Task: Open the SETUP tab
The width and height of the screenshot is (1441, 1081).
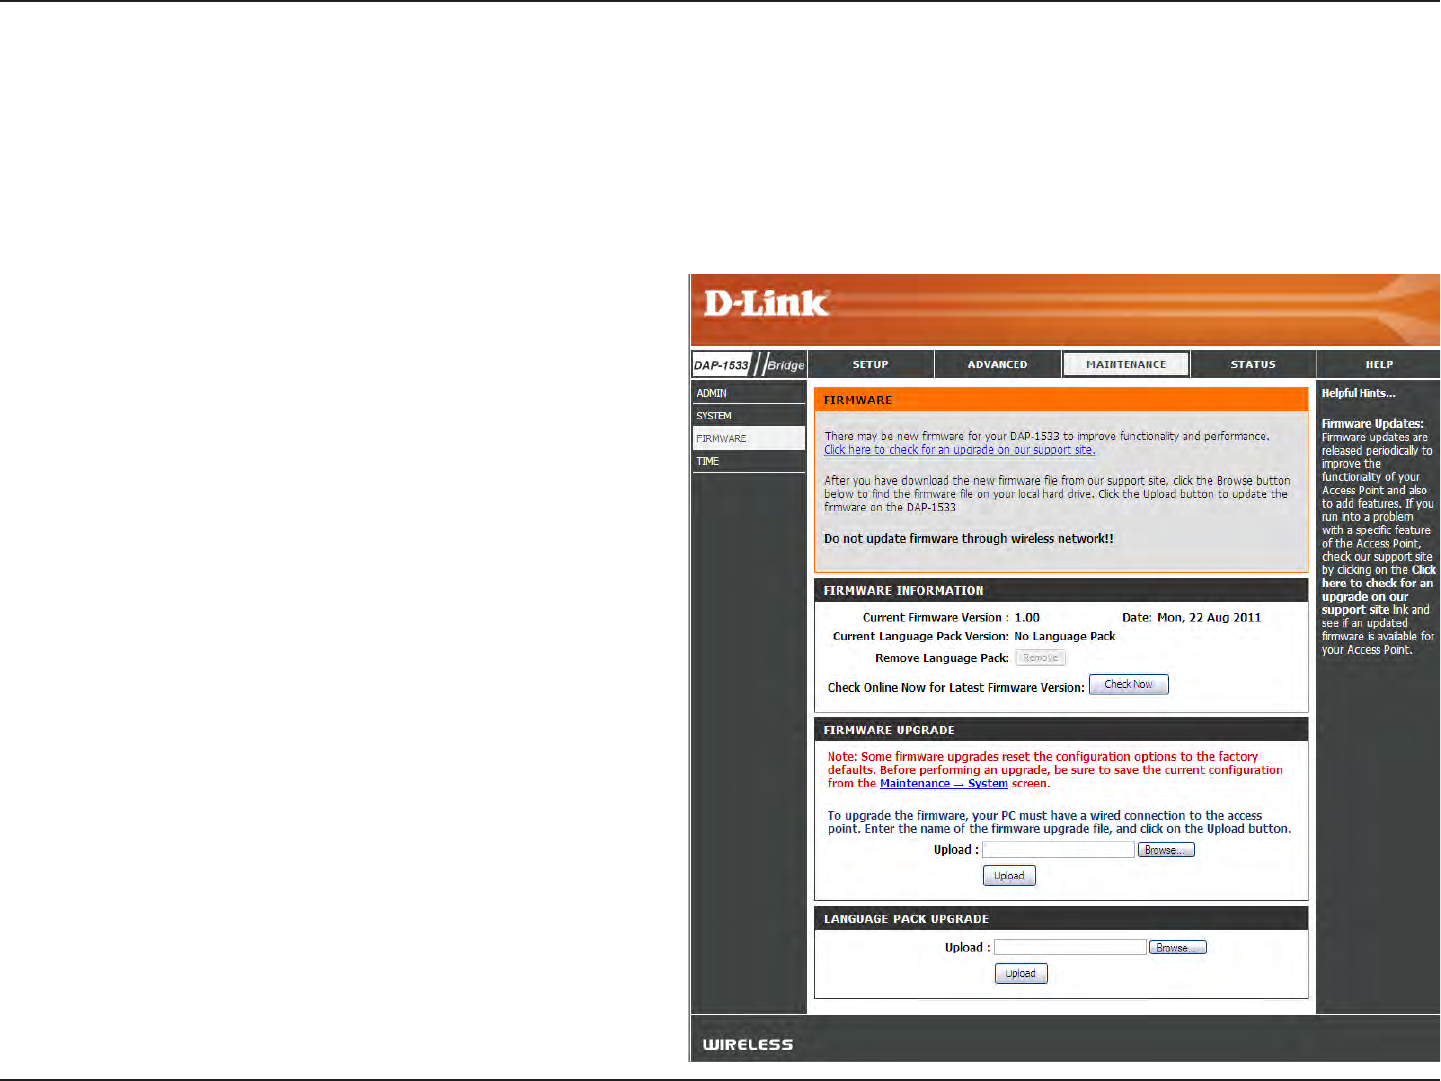Action: point(870,364)
